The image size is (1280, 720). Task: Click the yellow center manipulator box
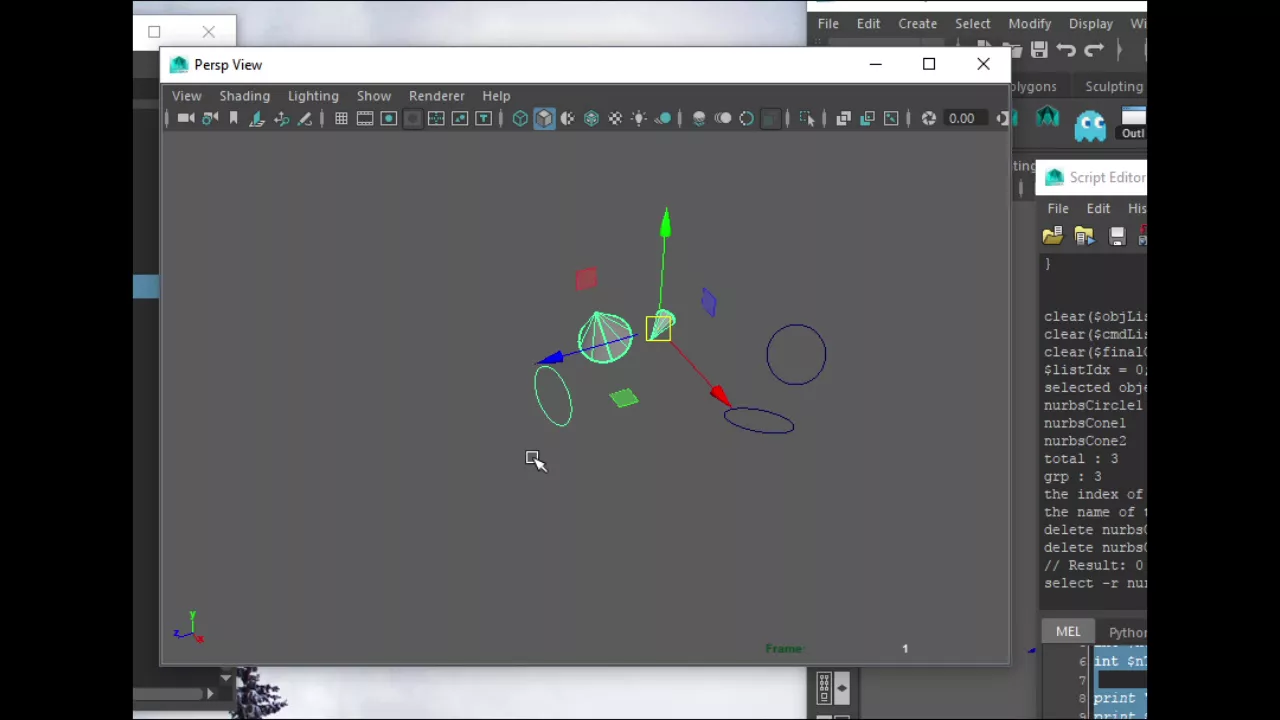click(x=658, y=329)
